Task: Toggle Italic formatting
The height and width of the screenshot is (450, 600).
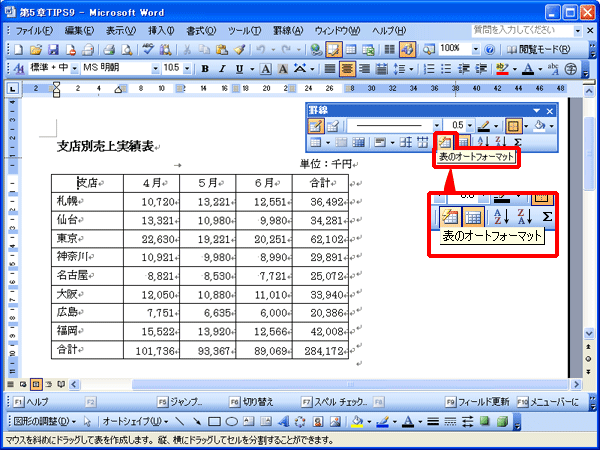Action: tap(222, 69)
